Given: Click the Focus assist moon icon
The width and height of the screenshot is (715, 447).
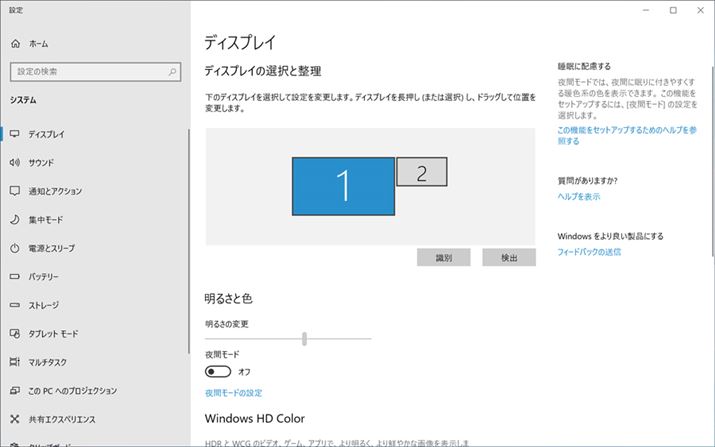Looking at the screenshot, I should point(15,219).
